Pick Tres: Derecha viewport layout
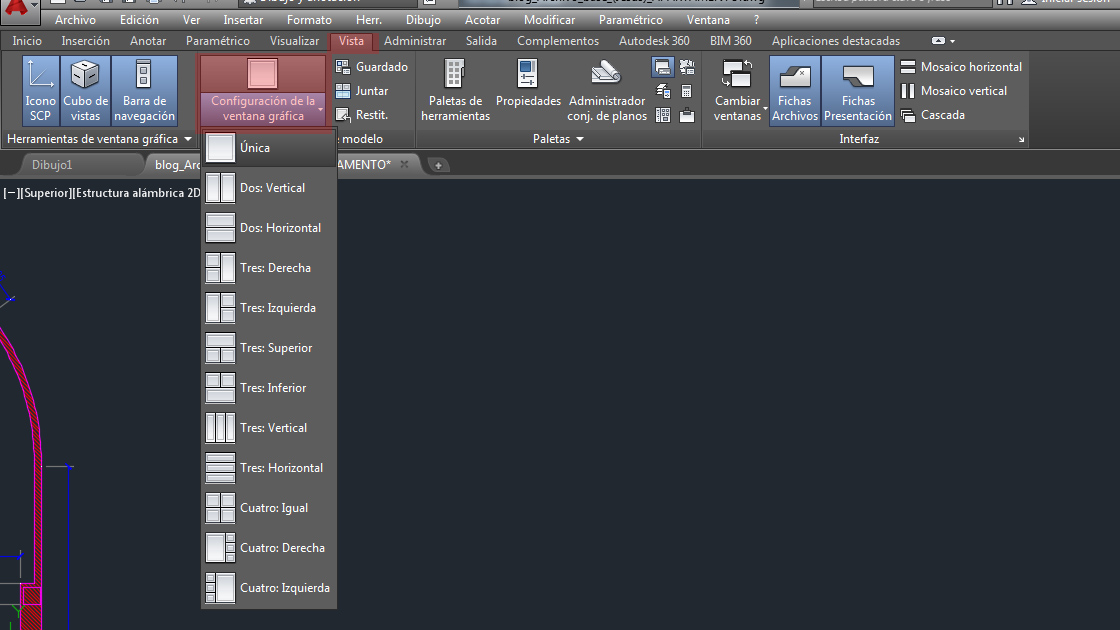Image resolution: width=1120 pixels, height=630 pixels. coord(269,268)
